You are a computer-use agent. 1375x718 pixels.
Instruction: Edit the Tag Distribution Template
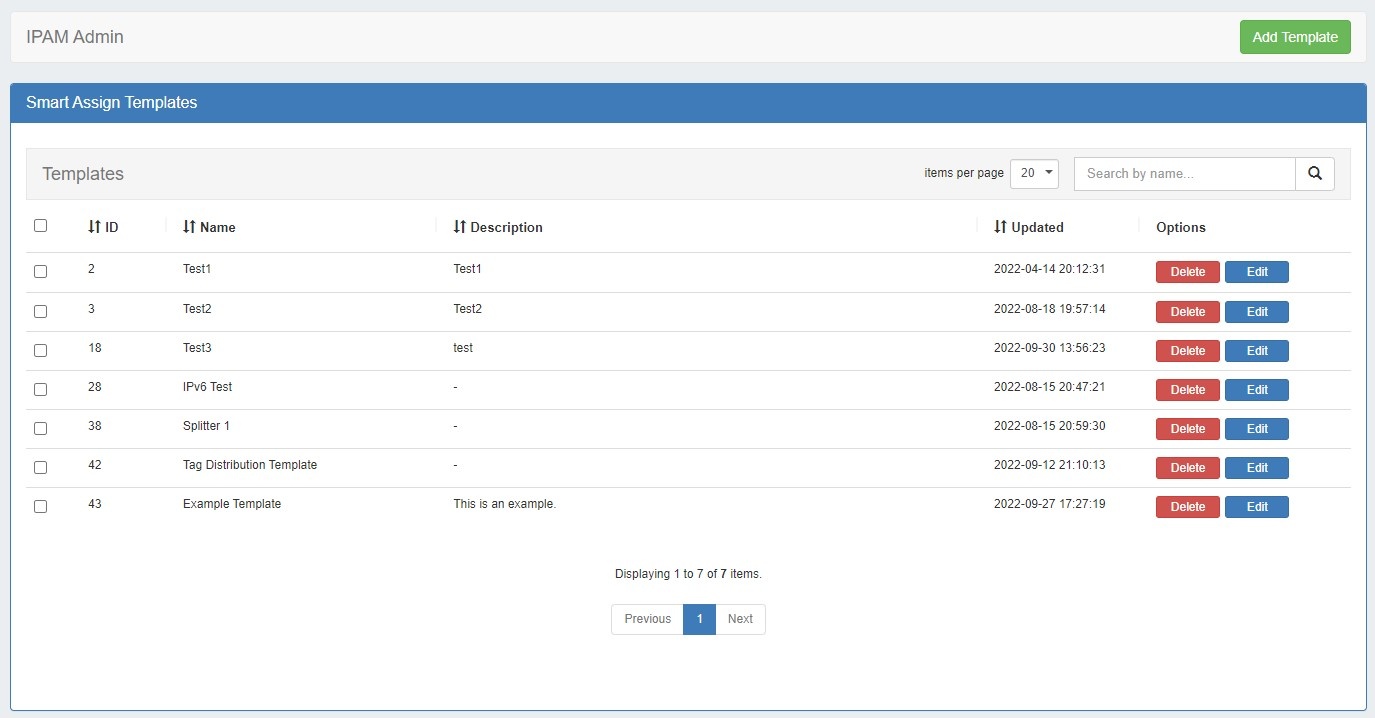click(x=1256, y=468)
